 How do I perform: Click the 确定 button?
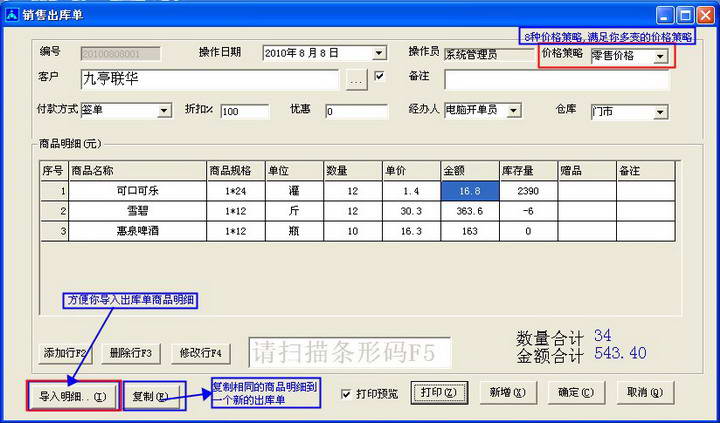[576, 393]
